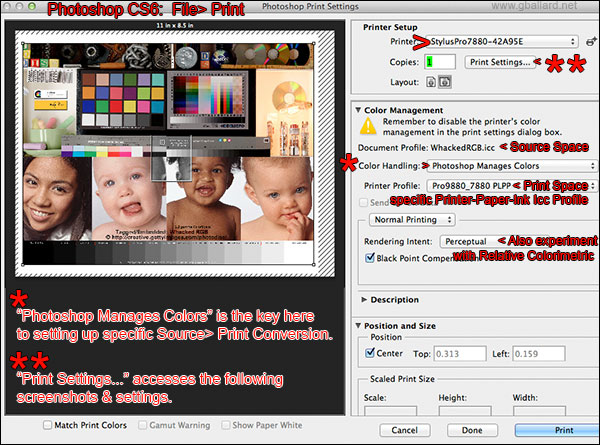The height and width of the screenshot is (445, 600).
Task: Click the Scale input field
Action: point(390,411)
